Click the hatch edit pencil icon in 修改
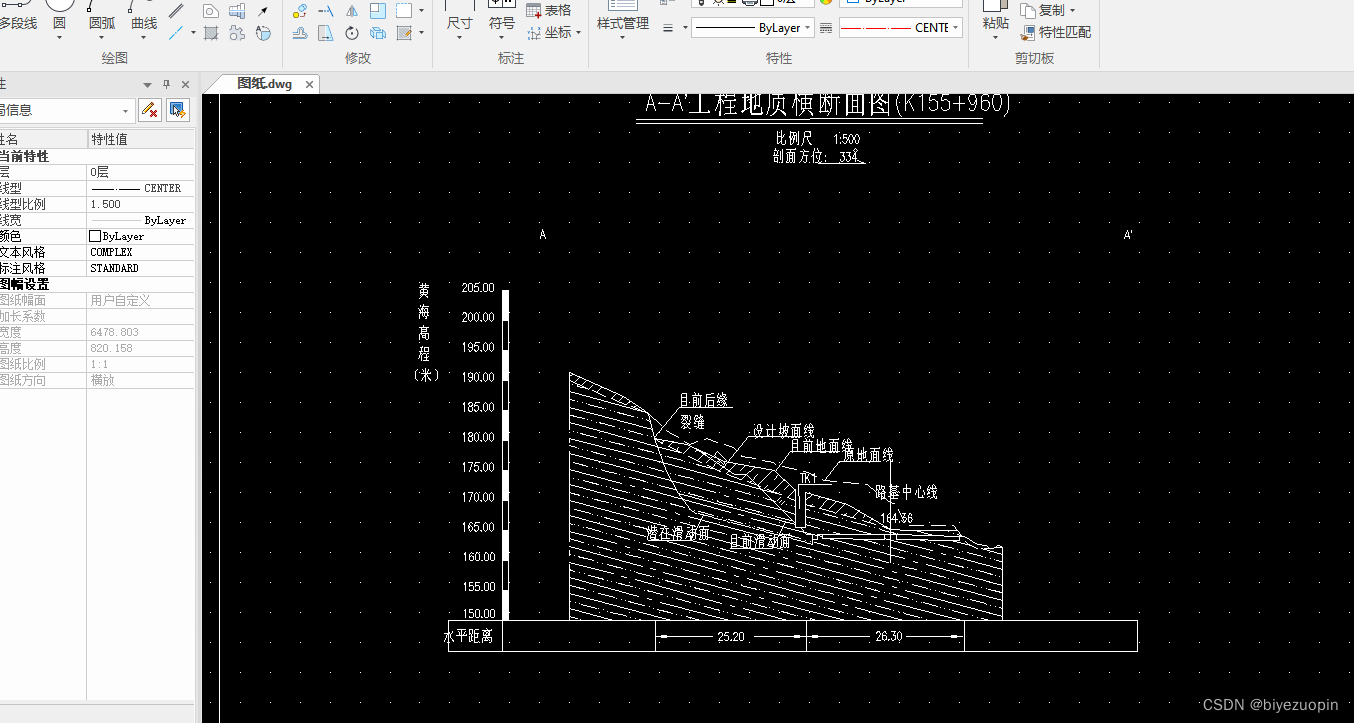 point(404,33)
